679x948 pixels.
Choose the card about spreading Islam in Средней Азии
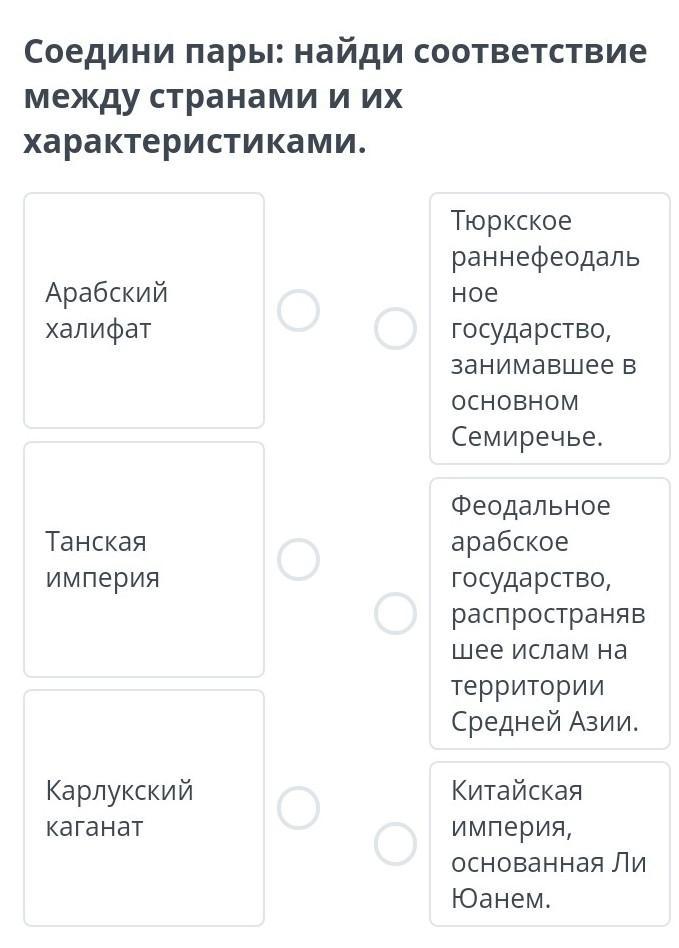click(x=550, y=613)
